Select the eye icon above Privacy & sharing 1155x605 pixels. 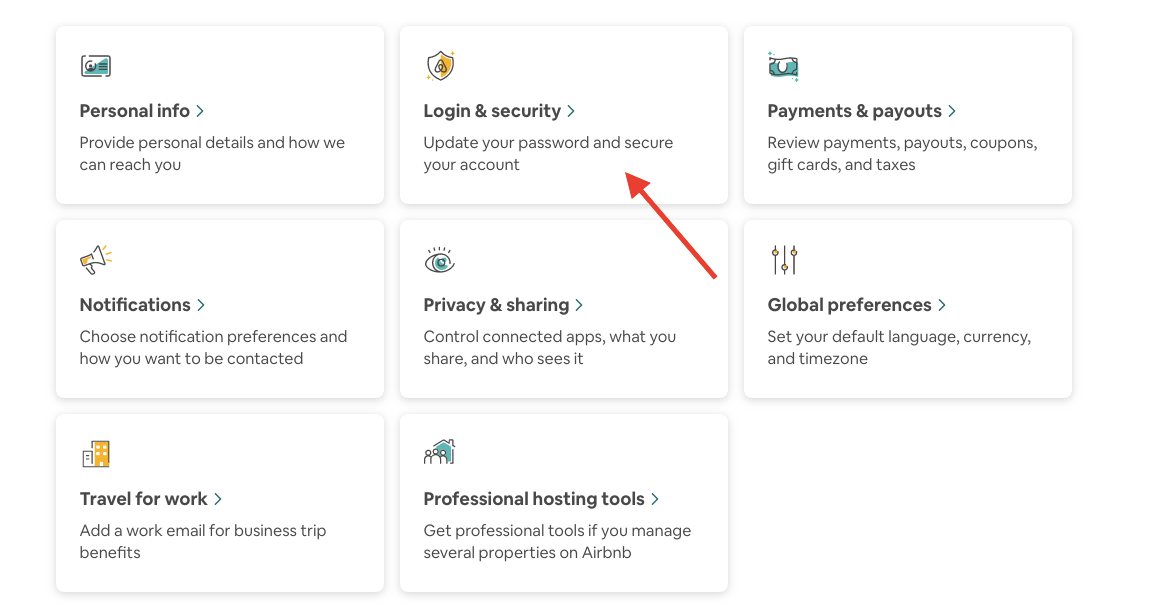pos(438,259)
